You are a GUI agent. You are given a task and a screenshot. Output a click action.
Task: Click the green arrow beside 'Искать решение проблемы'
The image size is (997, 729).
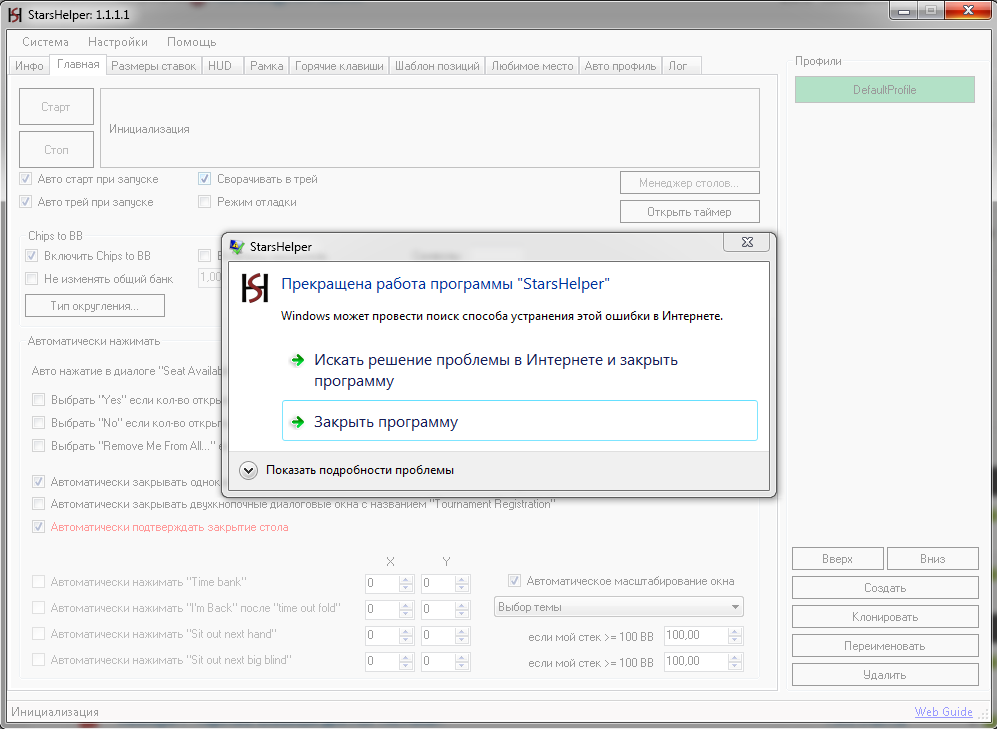297,360
